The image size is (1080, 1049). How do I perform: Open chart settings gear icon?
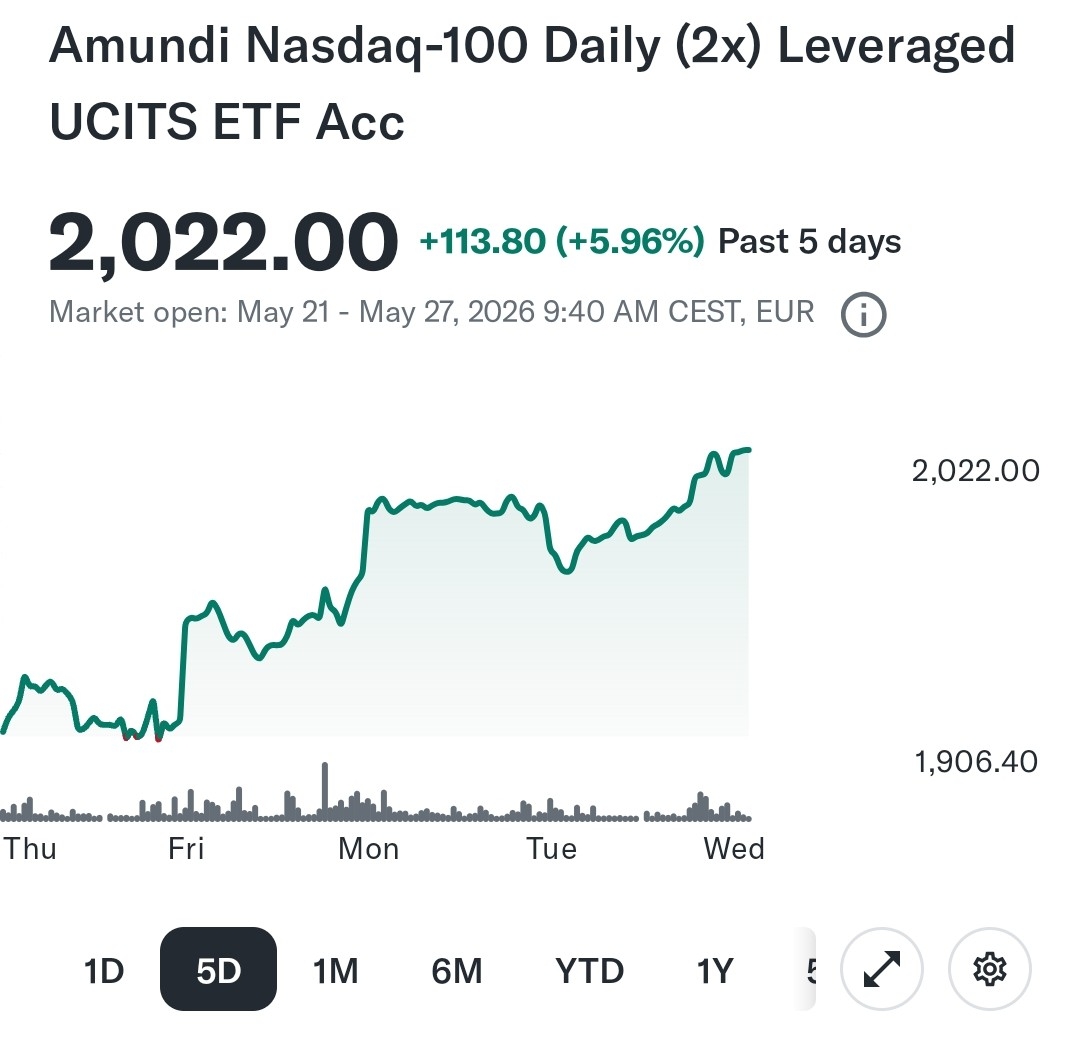pyautogui.click(x=990, y=969)
